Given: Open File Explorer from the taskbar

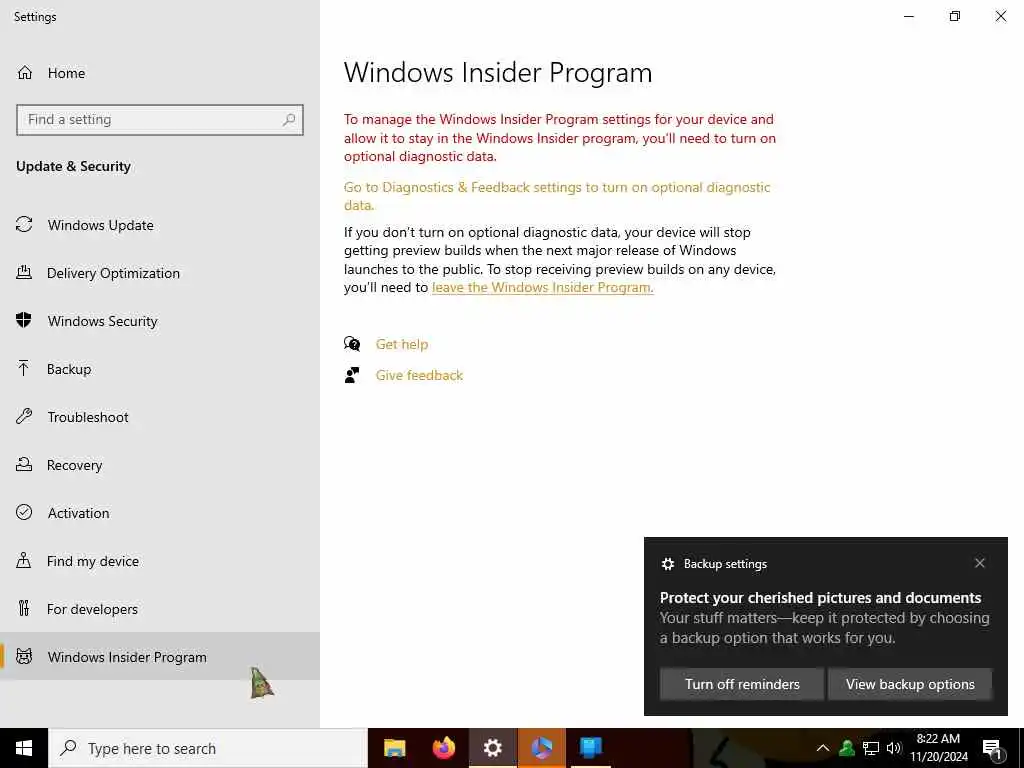Looking at the screenshot, I should tap(394, 748).
